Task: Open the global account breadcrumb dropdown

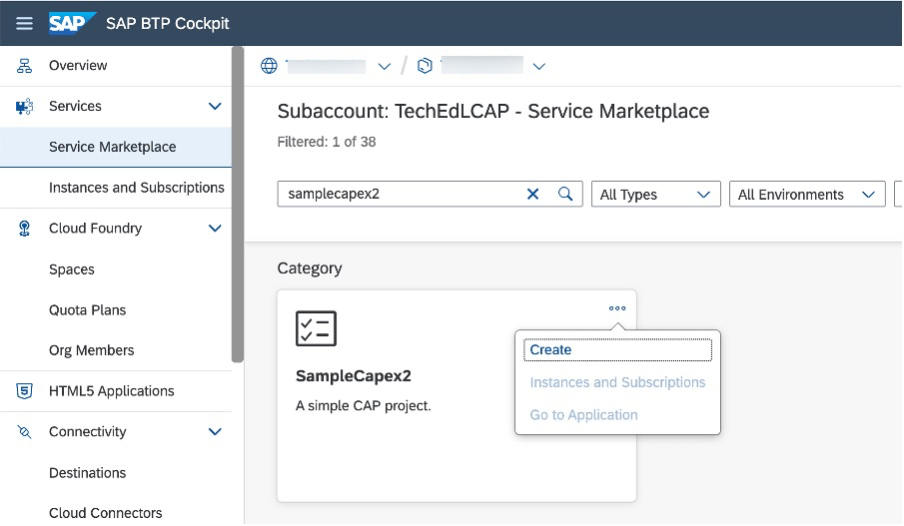Action: tap(385, 67)
